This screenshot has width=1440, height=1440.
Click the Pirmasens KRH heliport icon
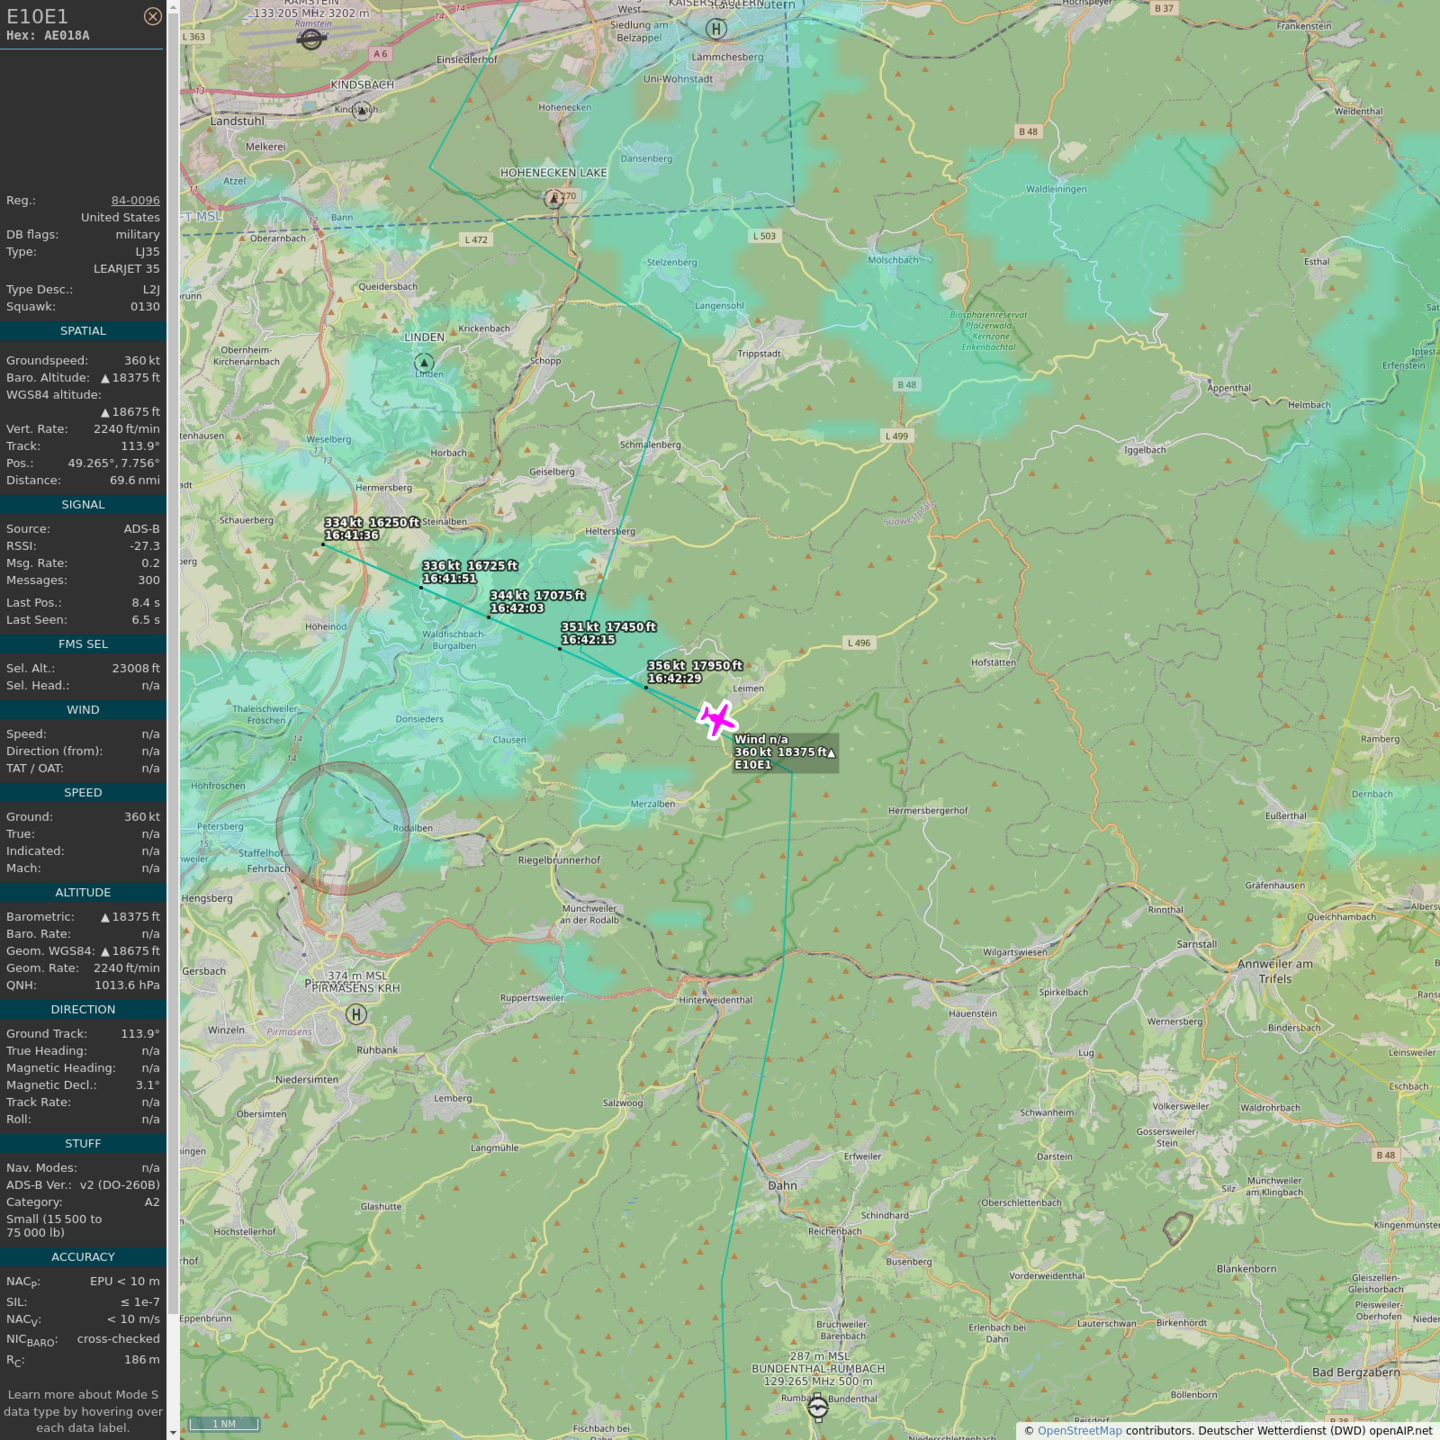point(356,1014)
